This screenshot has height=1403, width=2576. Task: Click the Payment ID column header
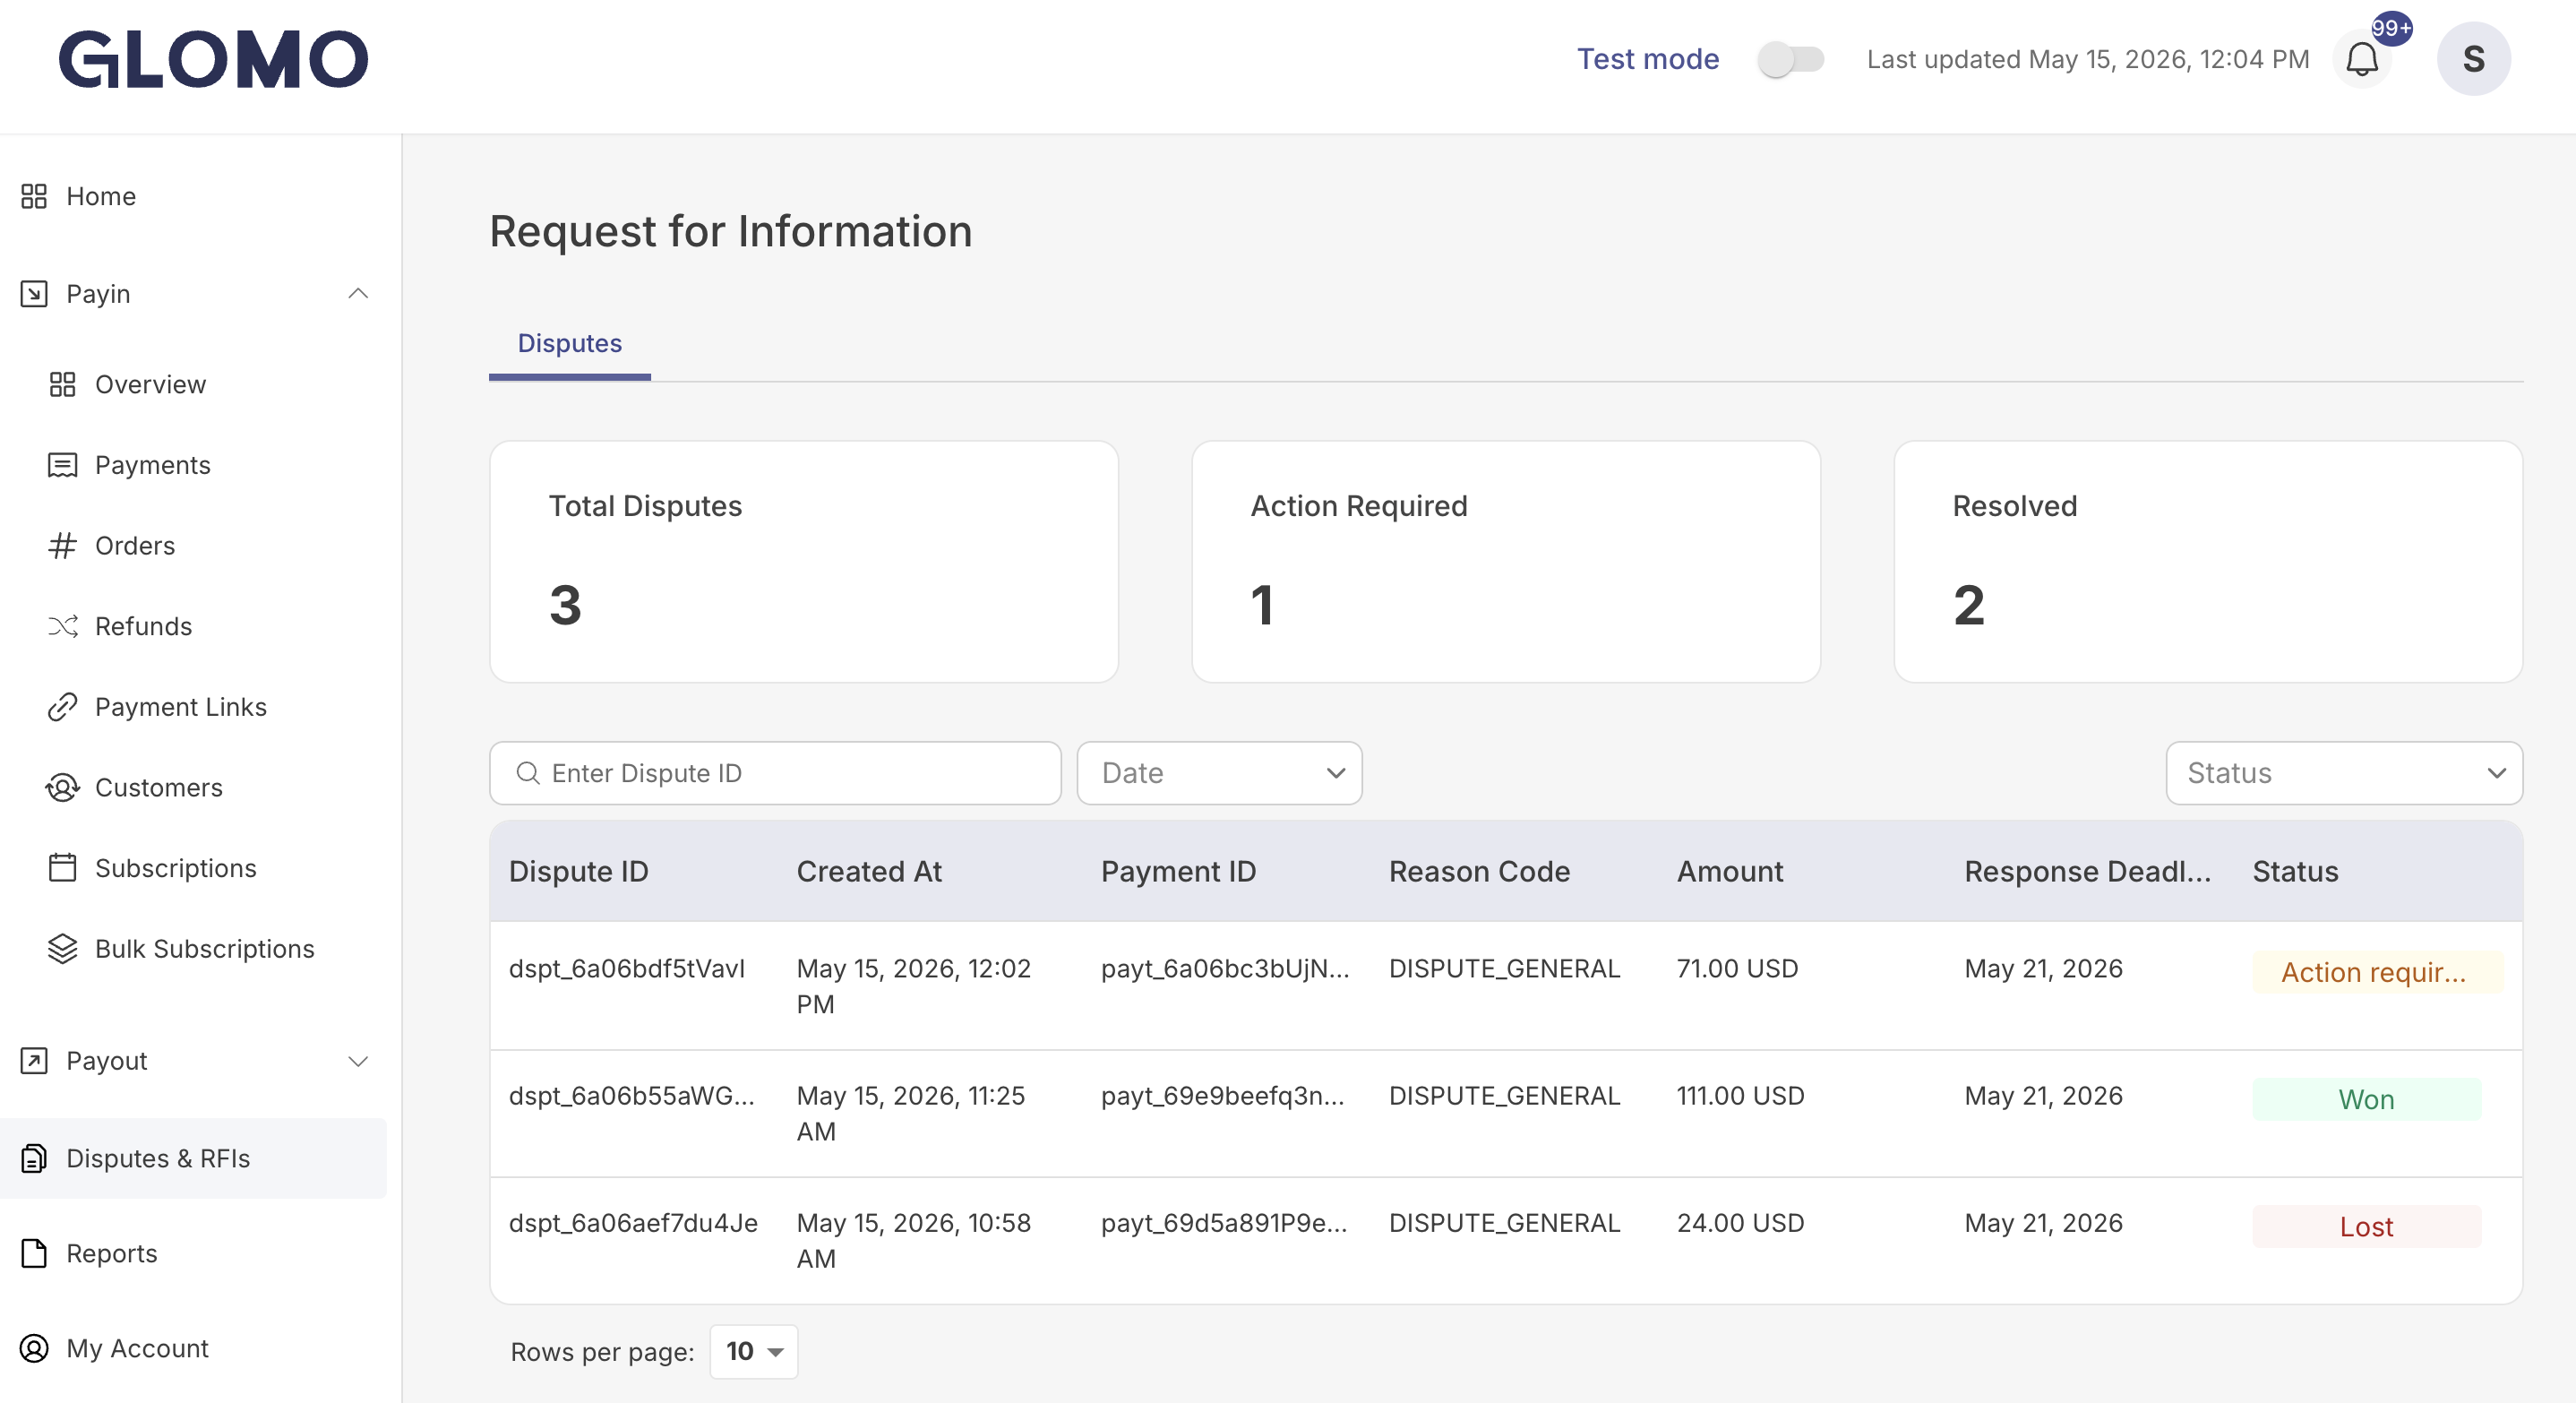click(1178, 872)
